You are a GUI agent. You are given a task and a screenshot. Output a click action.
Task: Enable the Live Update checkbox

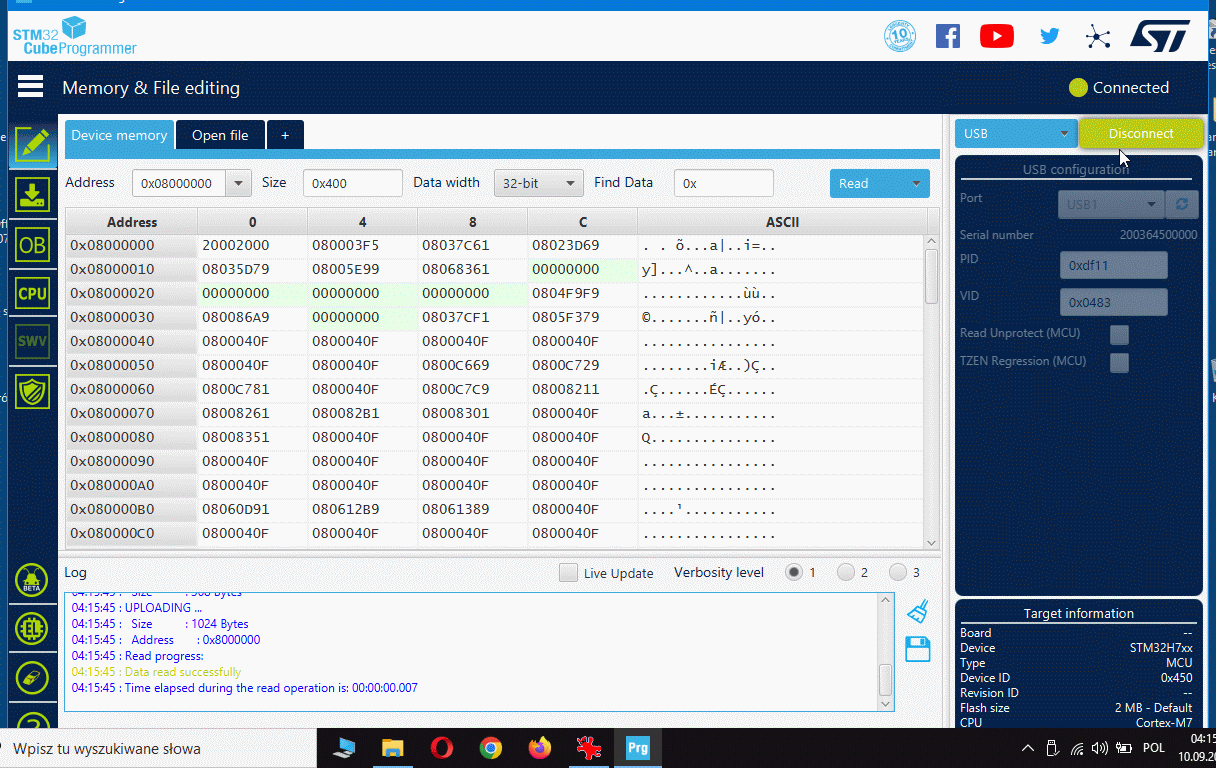(568, 573)
